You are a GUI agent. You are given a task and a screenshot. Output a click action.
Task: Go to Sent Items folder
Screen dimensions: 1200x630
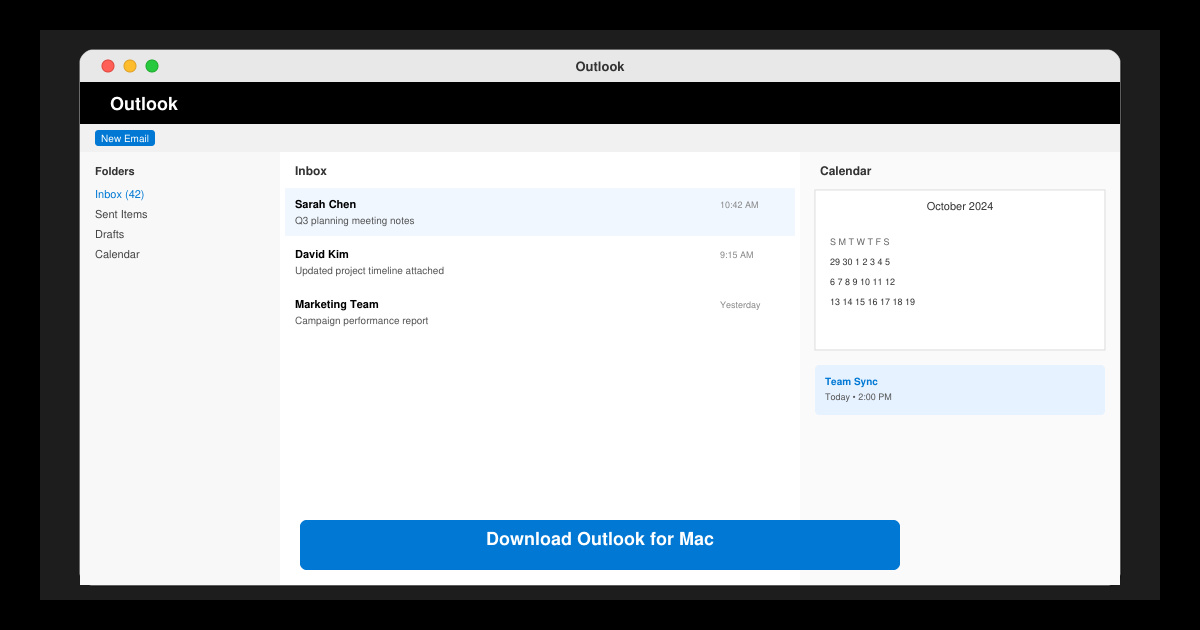[121, 214]
